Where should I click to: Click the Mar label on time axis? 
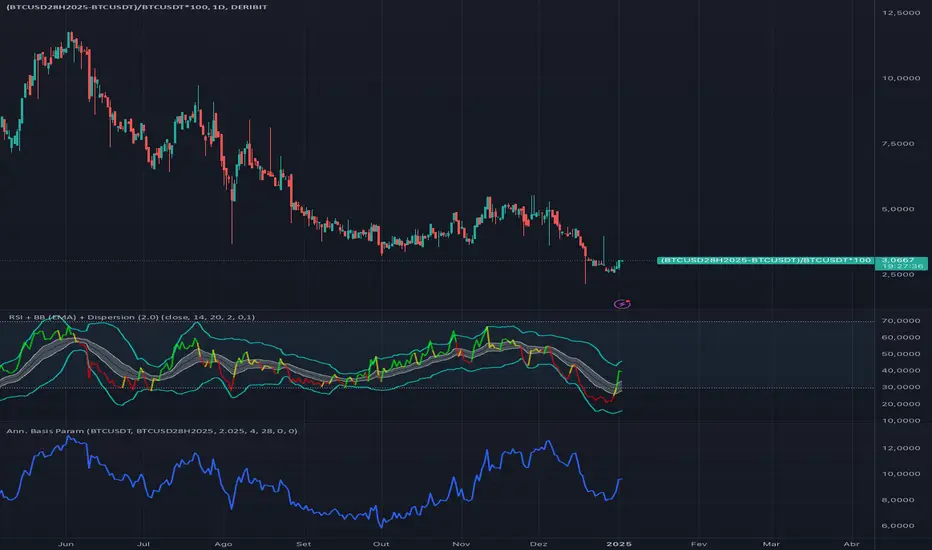click(x=771, y=541)
